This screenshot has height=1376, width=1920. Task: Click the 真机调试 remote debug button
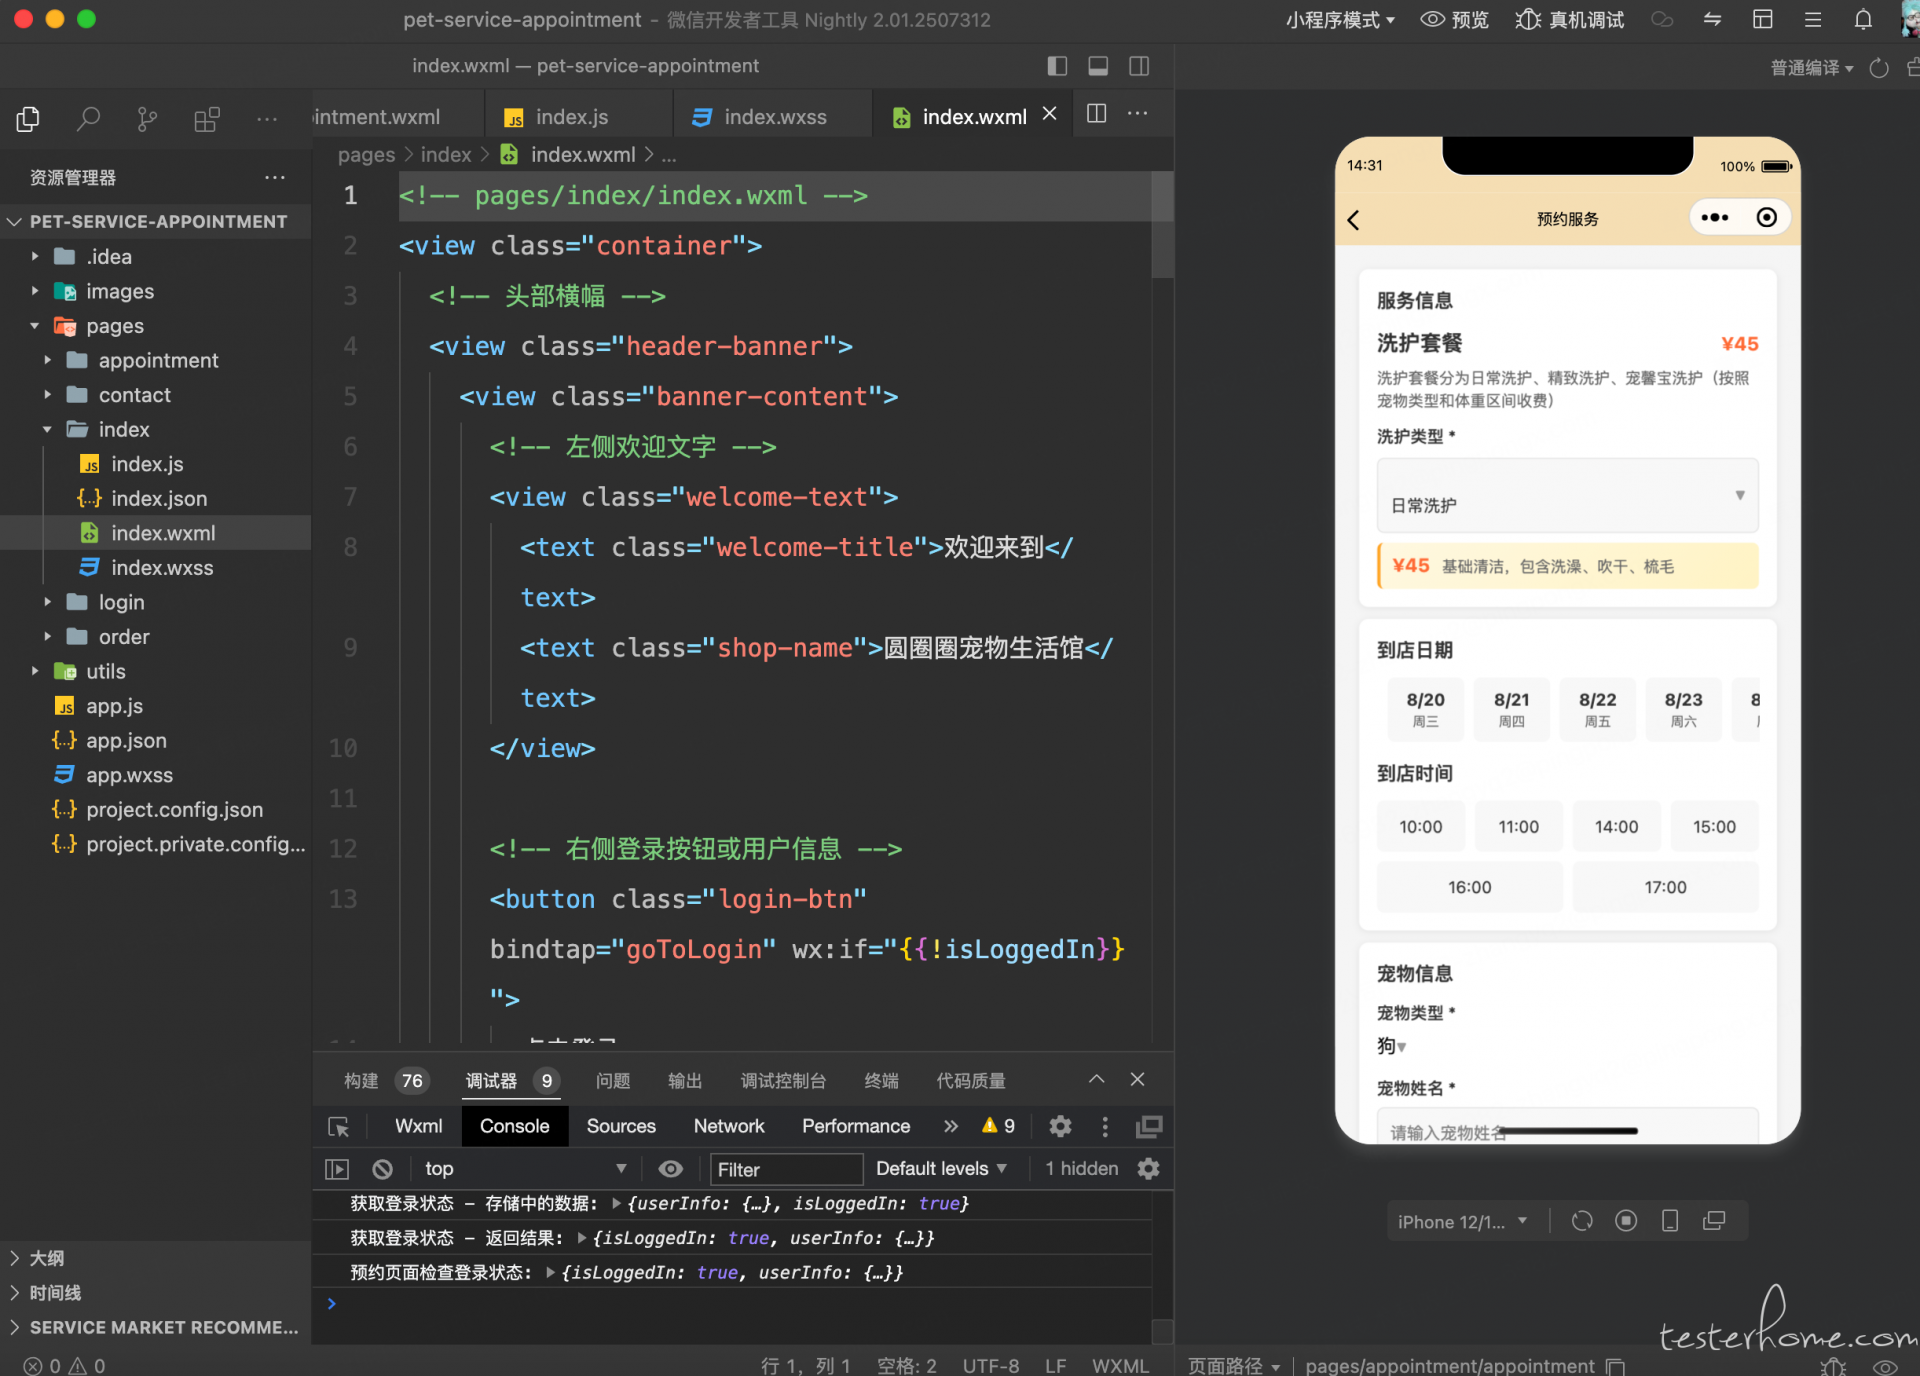[x=1570, y=20]
